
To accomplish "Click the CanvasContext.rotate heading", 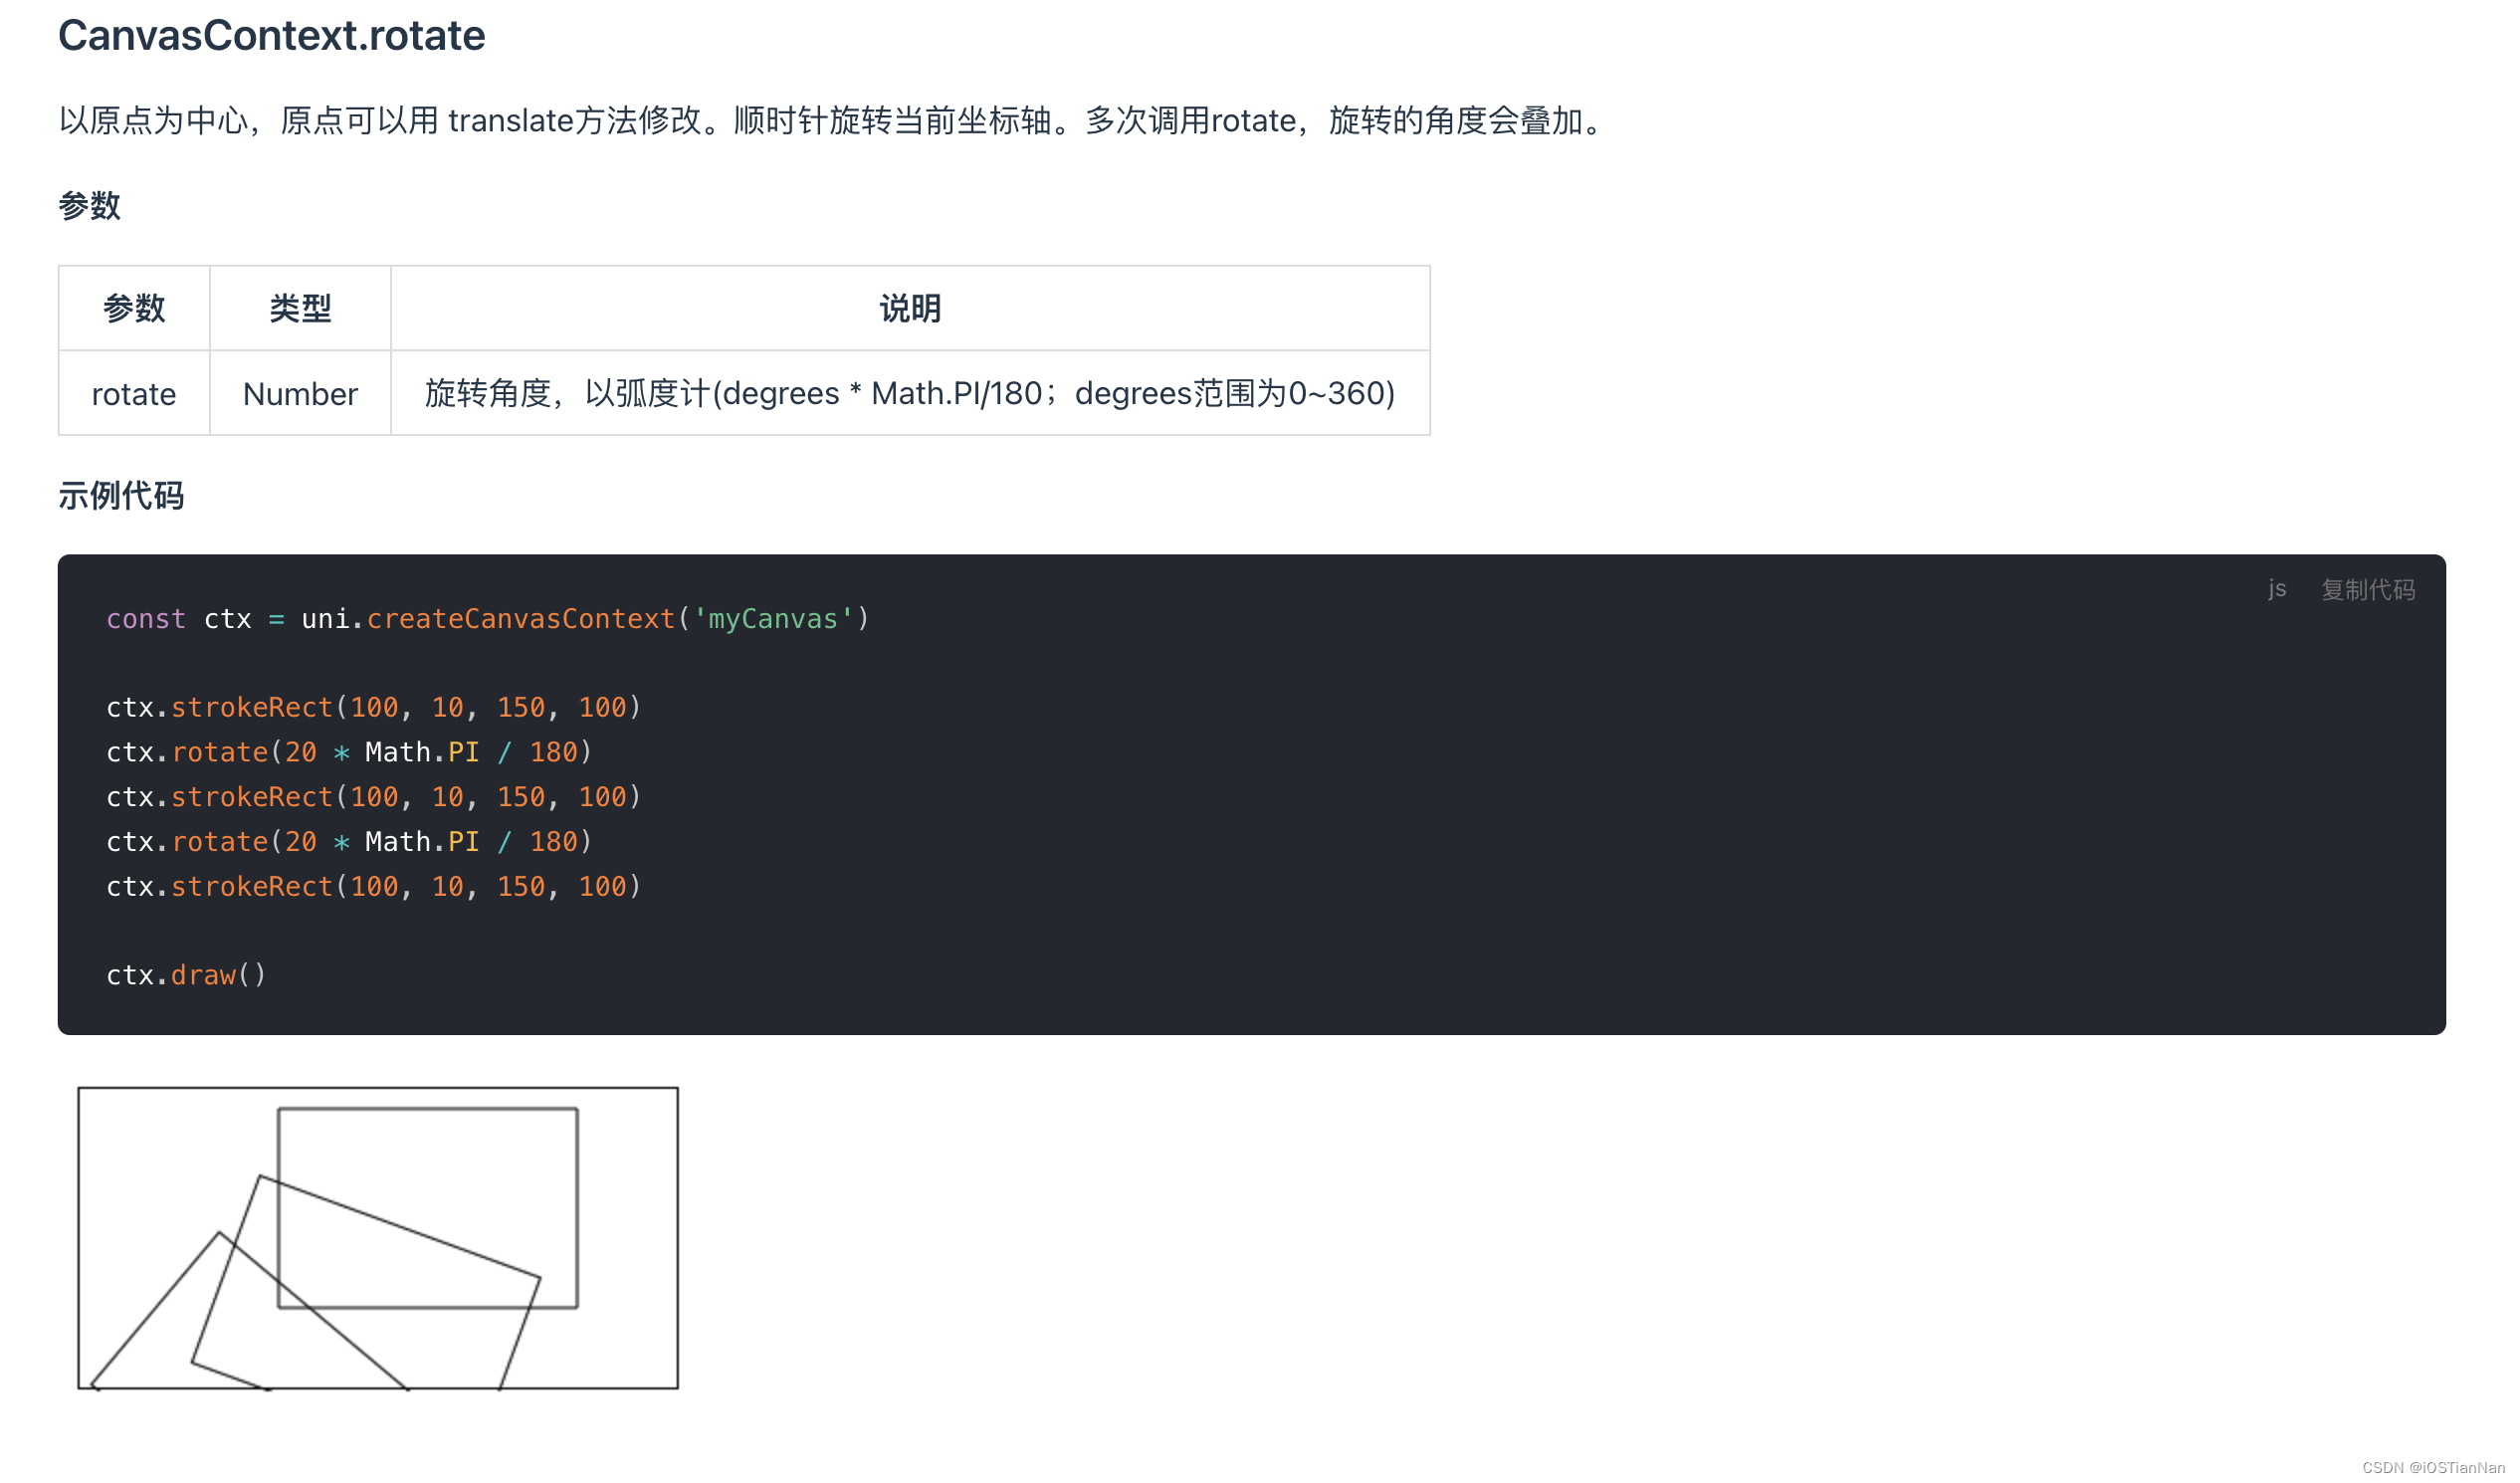I will point(271,36).
